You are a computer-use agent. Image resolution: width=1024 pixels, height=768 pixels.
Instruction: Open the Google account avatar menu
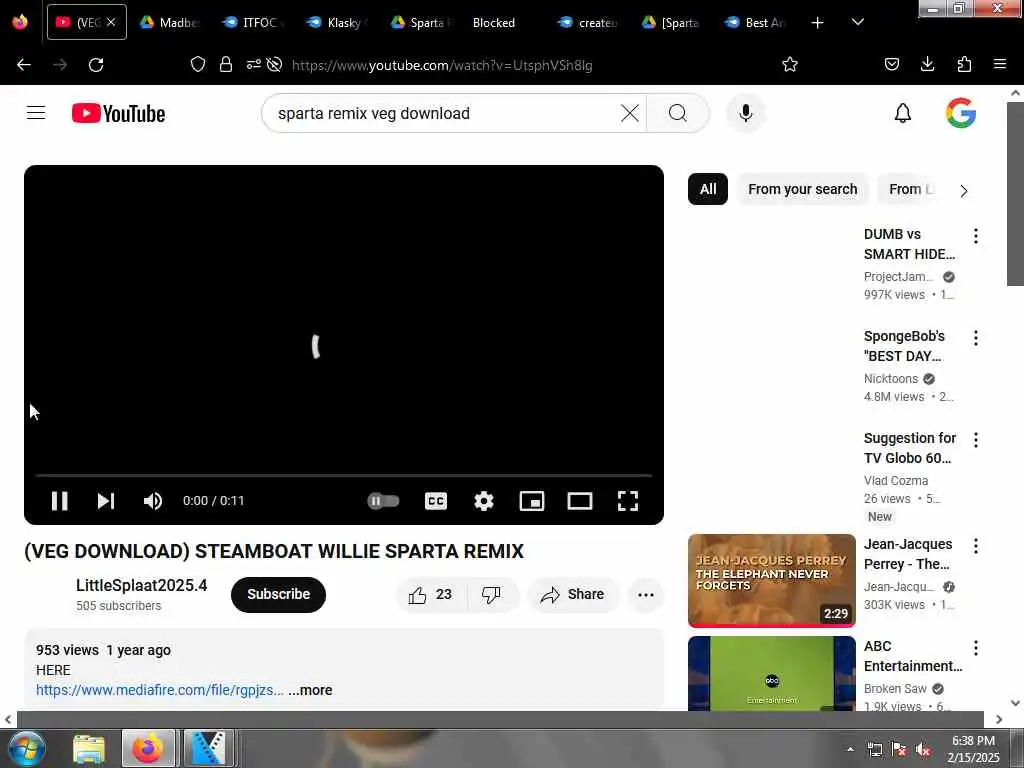[961, 113]
